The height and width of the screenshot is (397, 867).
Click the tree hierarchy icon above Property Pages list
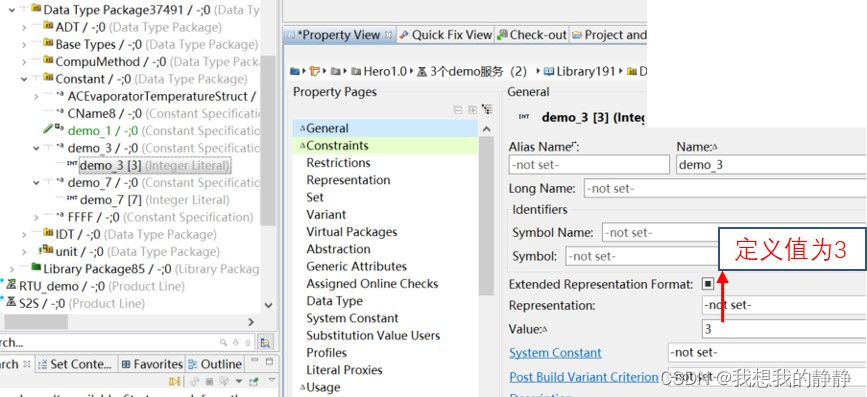[487, 109]
